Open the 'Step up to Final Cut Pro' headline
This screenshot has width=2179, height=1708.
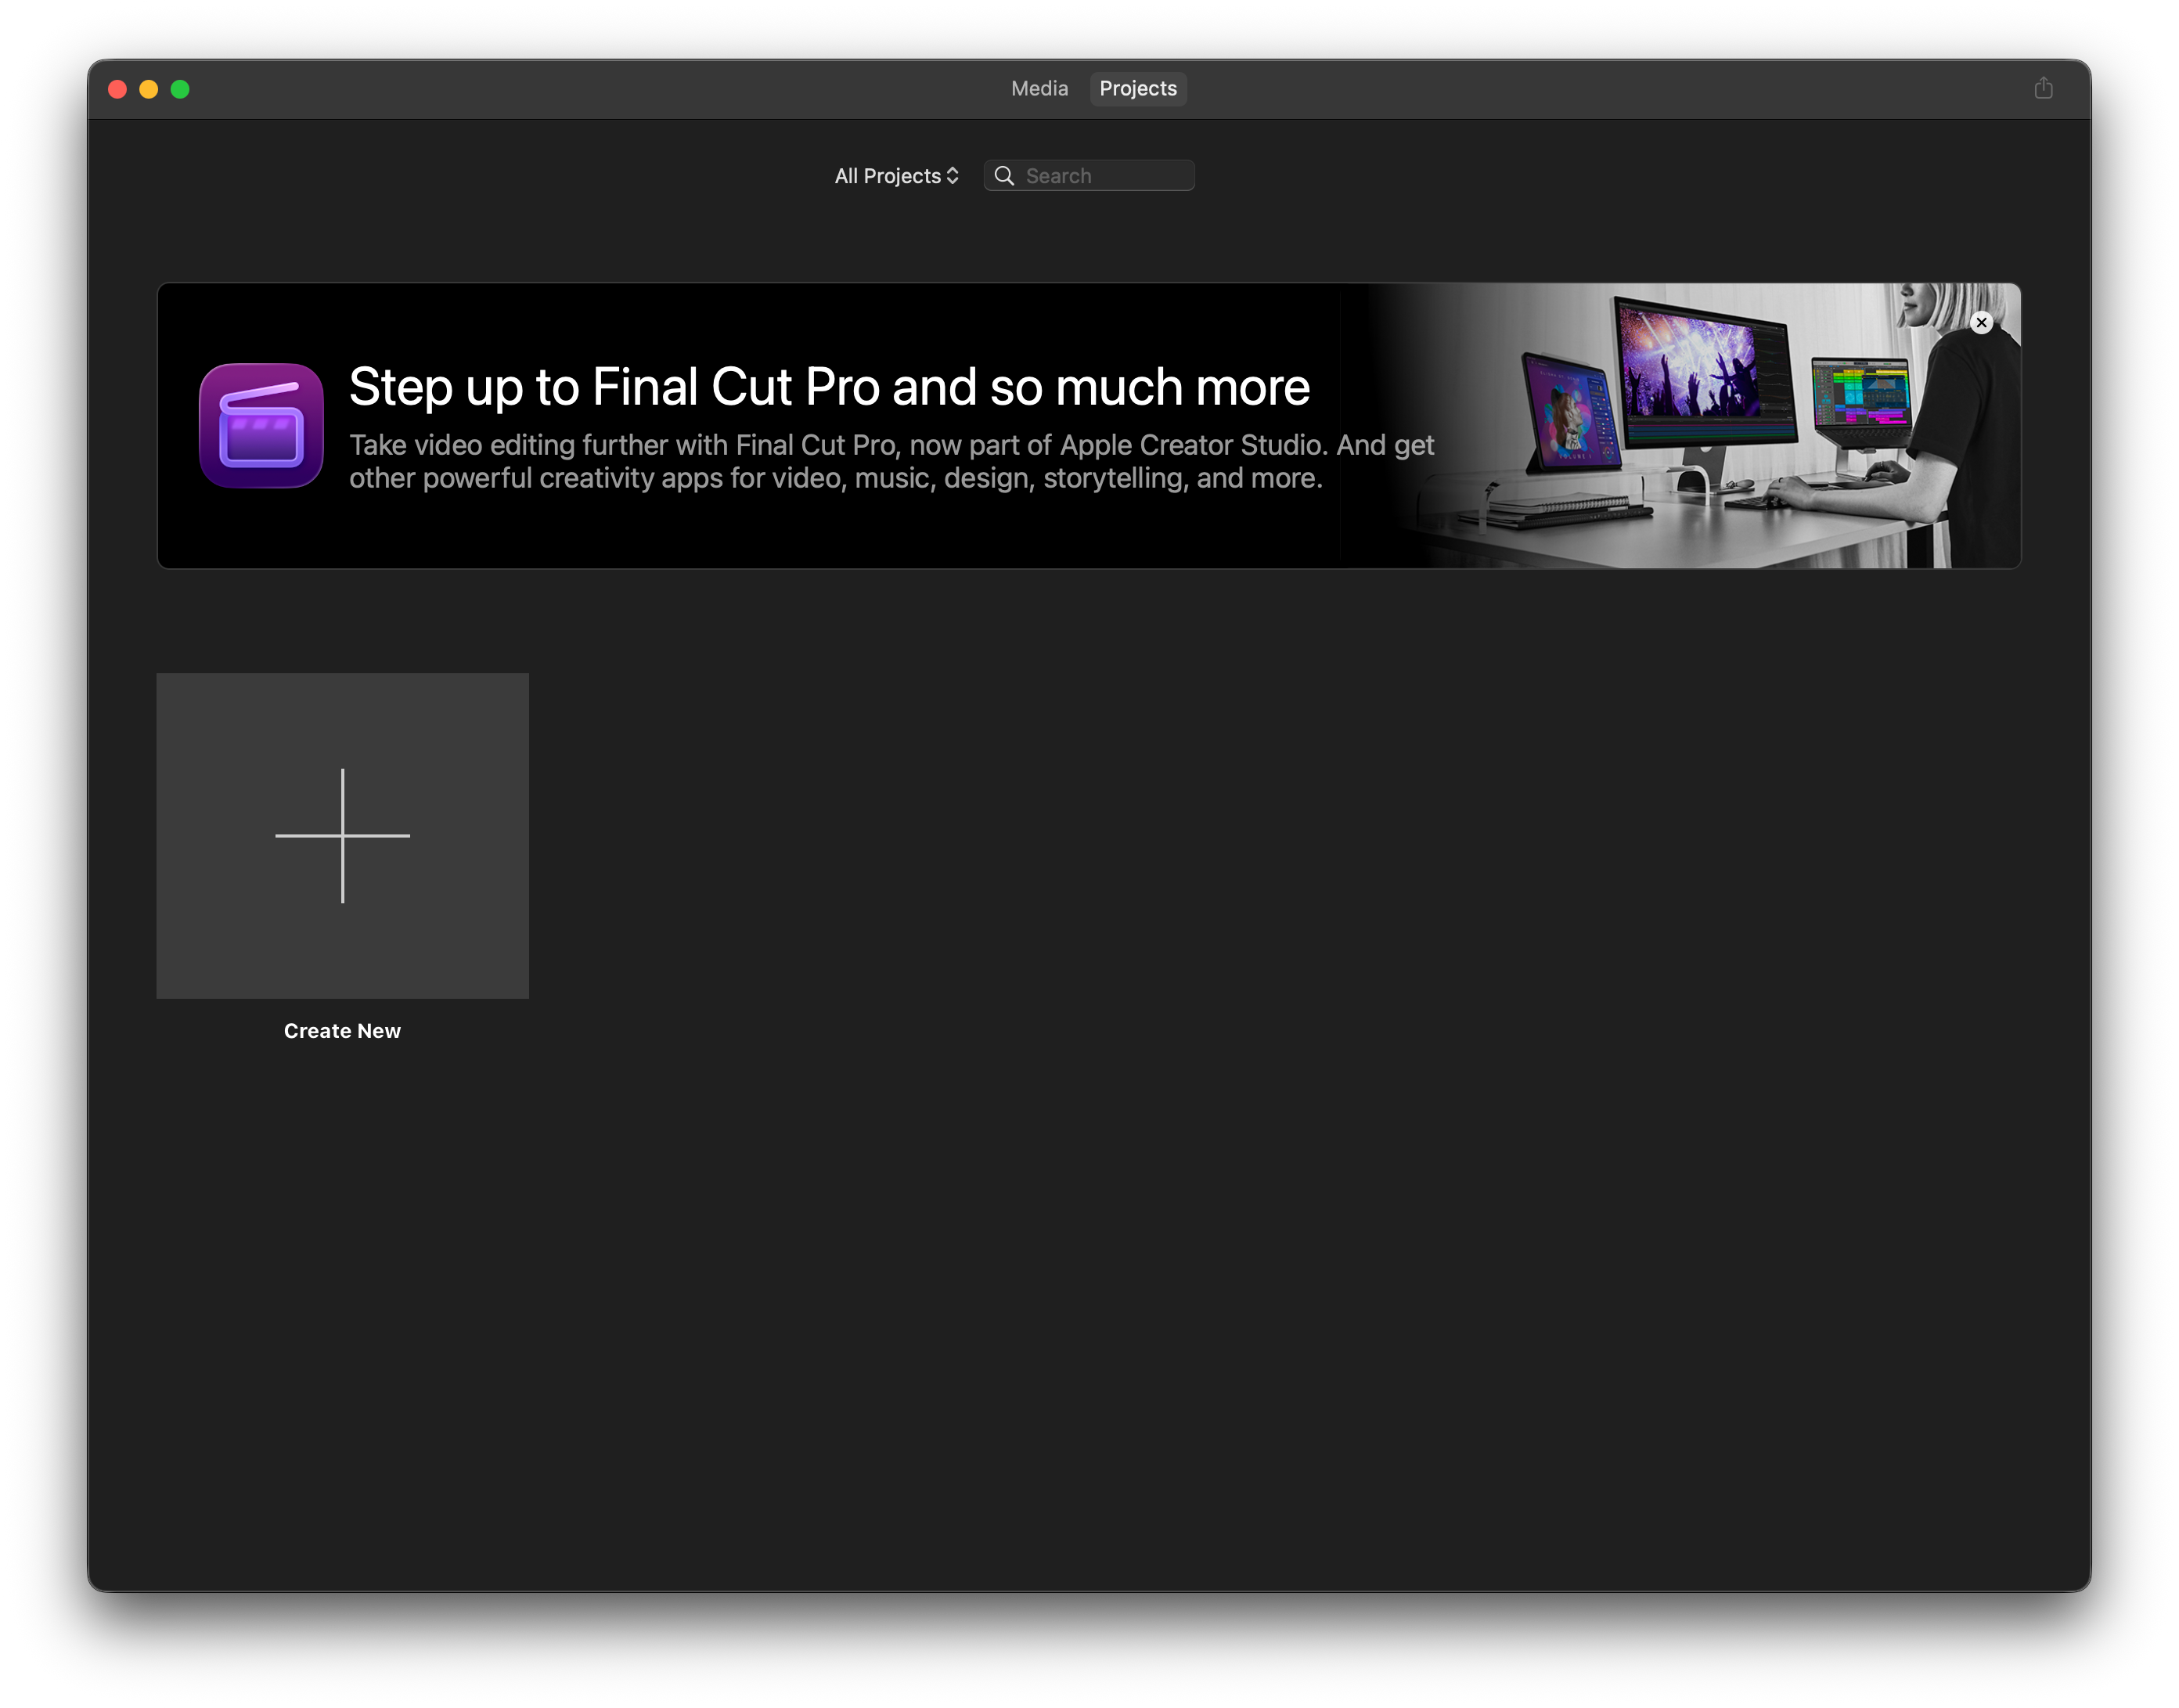pyautogui.click(x=829, y=387)
